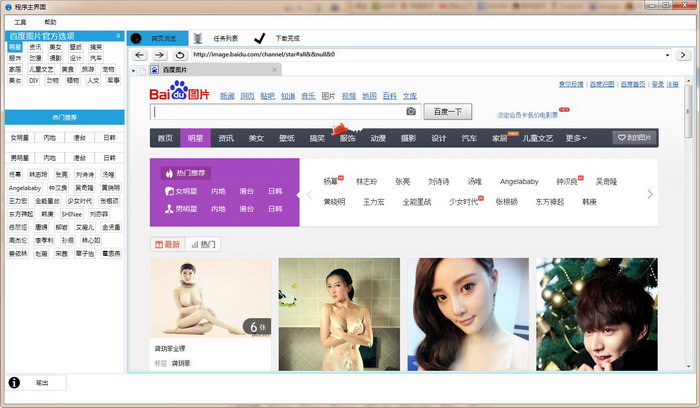Open the woman face closeup photo thumbnail
700x408 pixels.
pyautogui.click(x=468, y=314)
